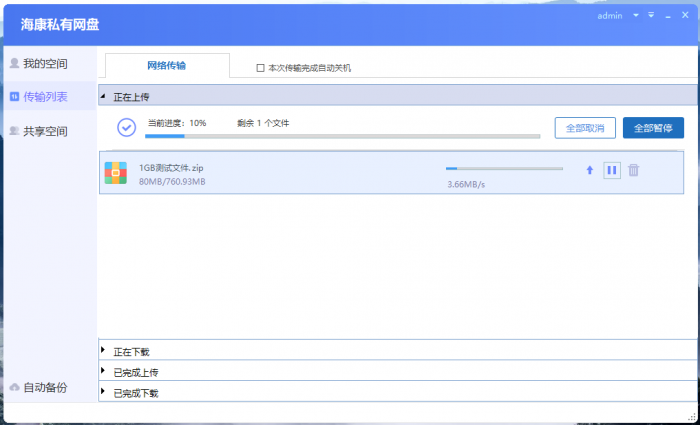Click the 全部取消 button

(585, 128)
